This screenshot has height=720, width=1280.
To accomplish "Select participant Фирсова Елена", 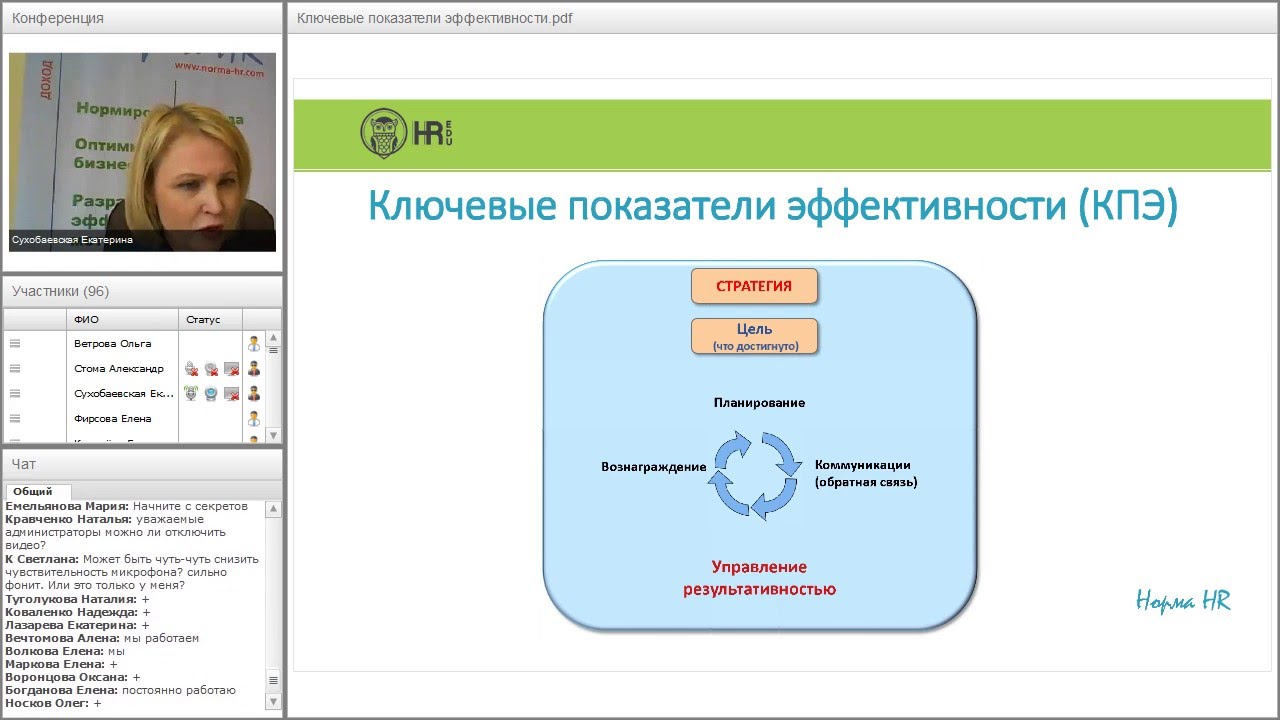I will pyautogui.click(x=112, y=418).
